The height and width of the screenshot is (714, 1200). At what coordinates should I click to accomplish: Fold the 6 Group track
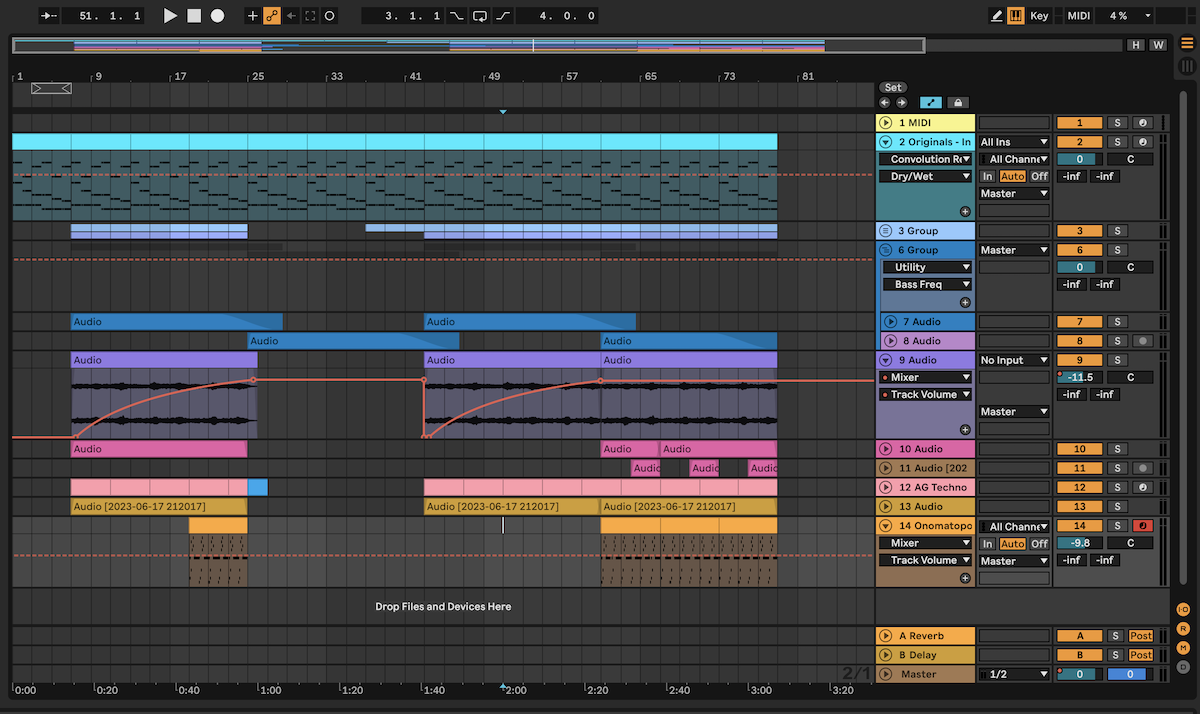pos(886,250)
